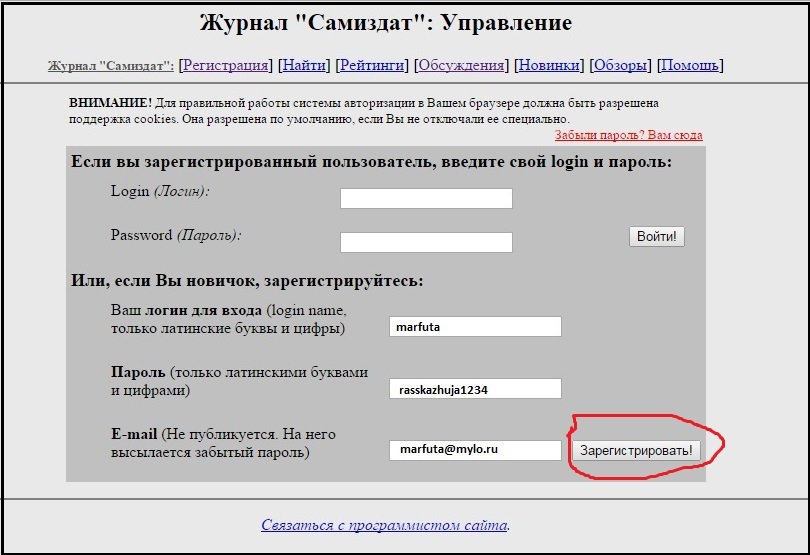Focus the Login (Логин) input field
810x555 pixels.
pos(426,199)
